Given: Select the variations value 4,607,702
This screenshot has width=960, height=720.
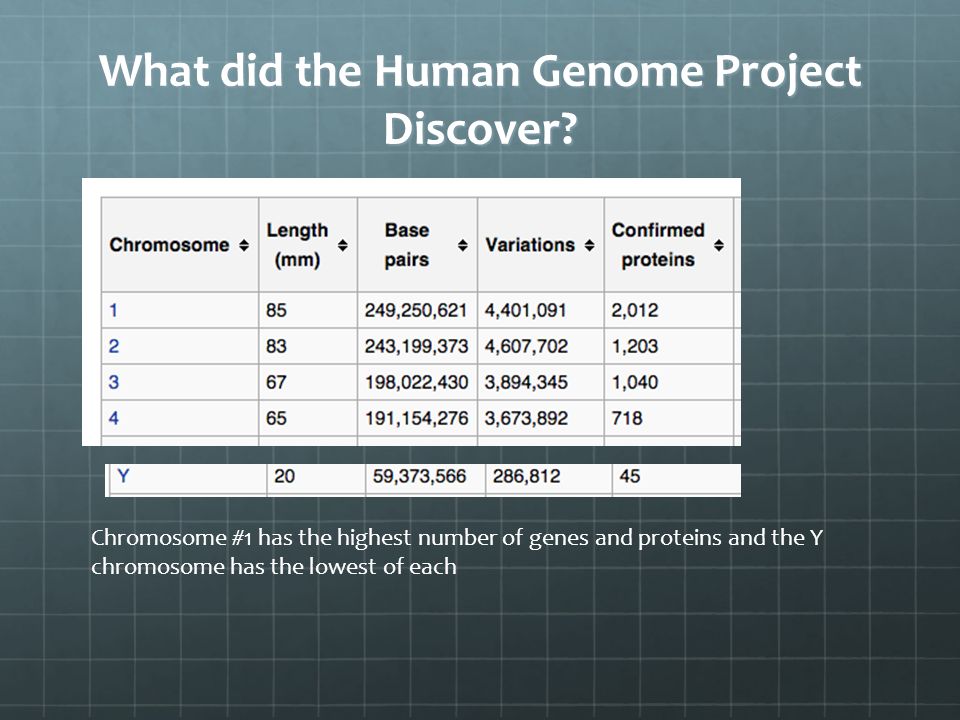Looking at the screenshot, I should [x=527, y=347].
